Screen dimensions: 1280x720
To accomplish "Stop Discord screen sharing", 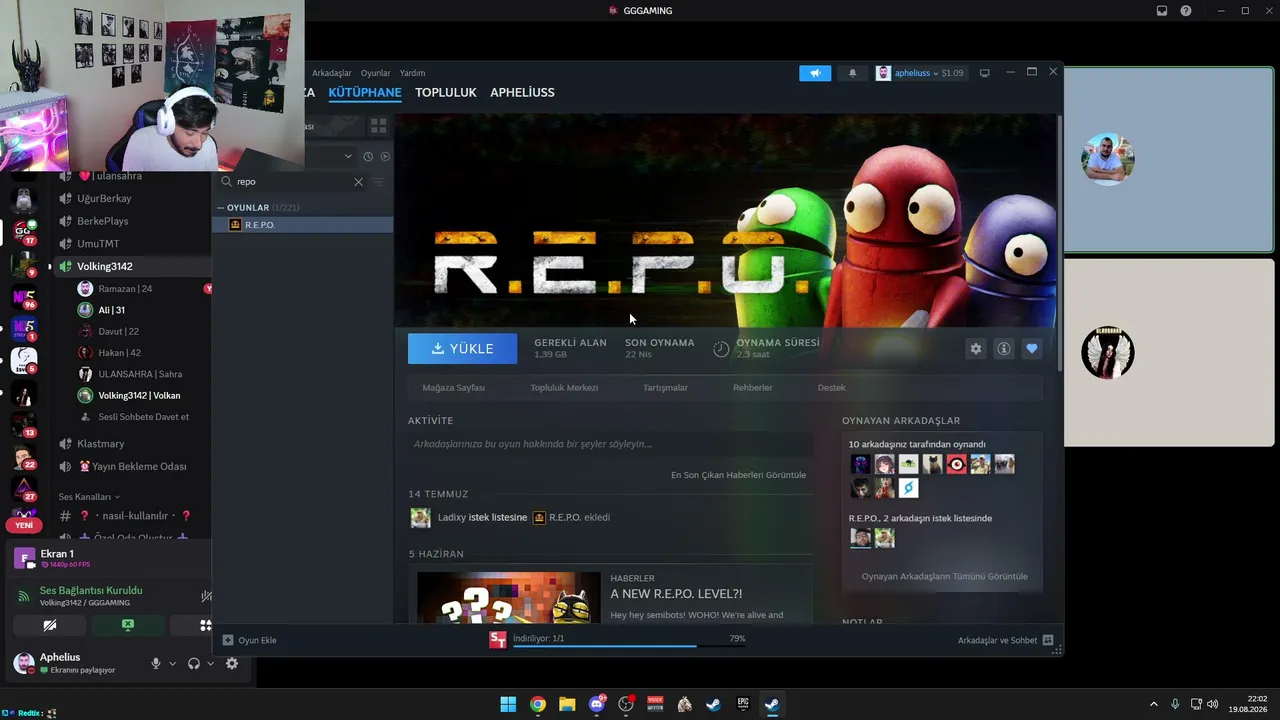I will click(x=128, y=626).
